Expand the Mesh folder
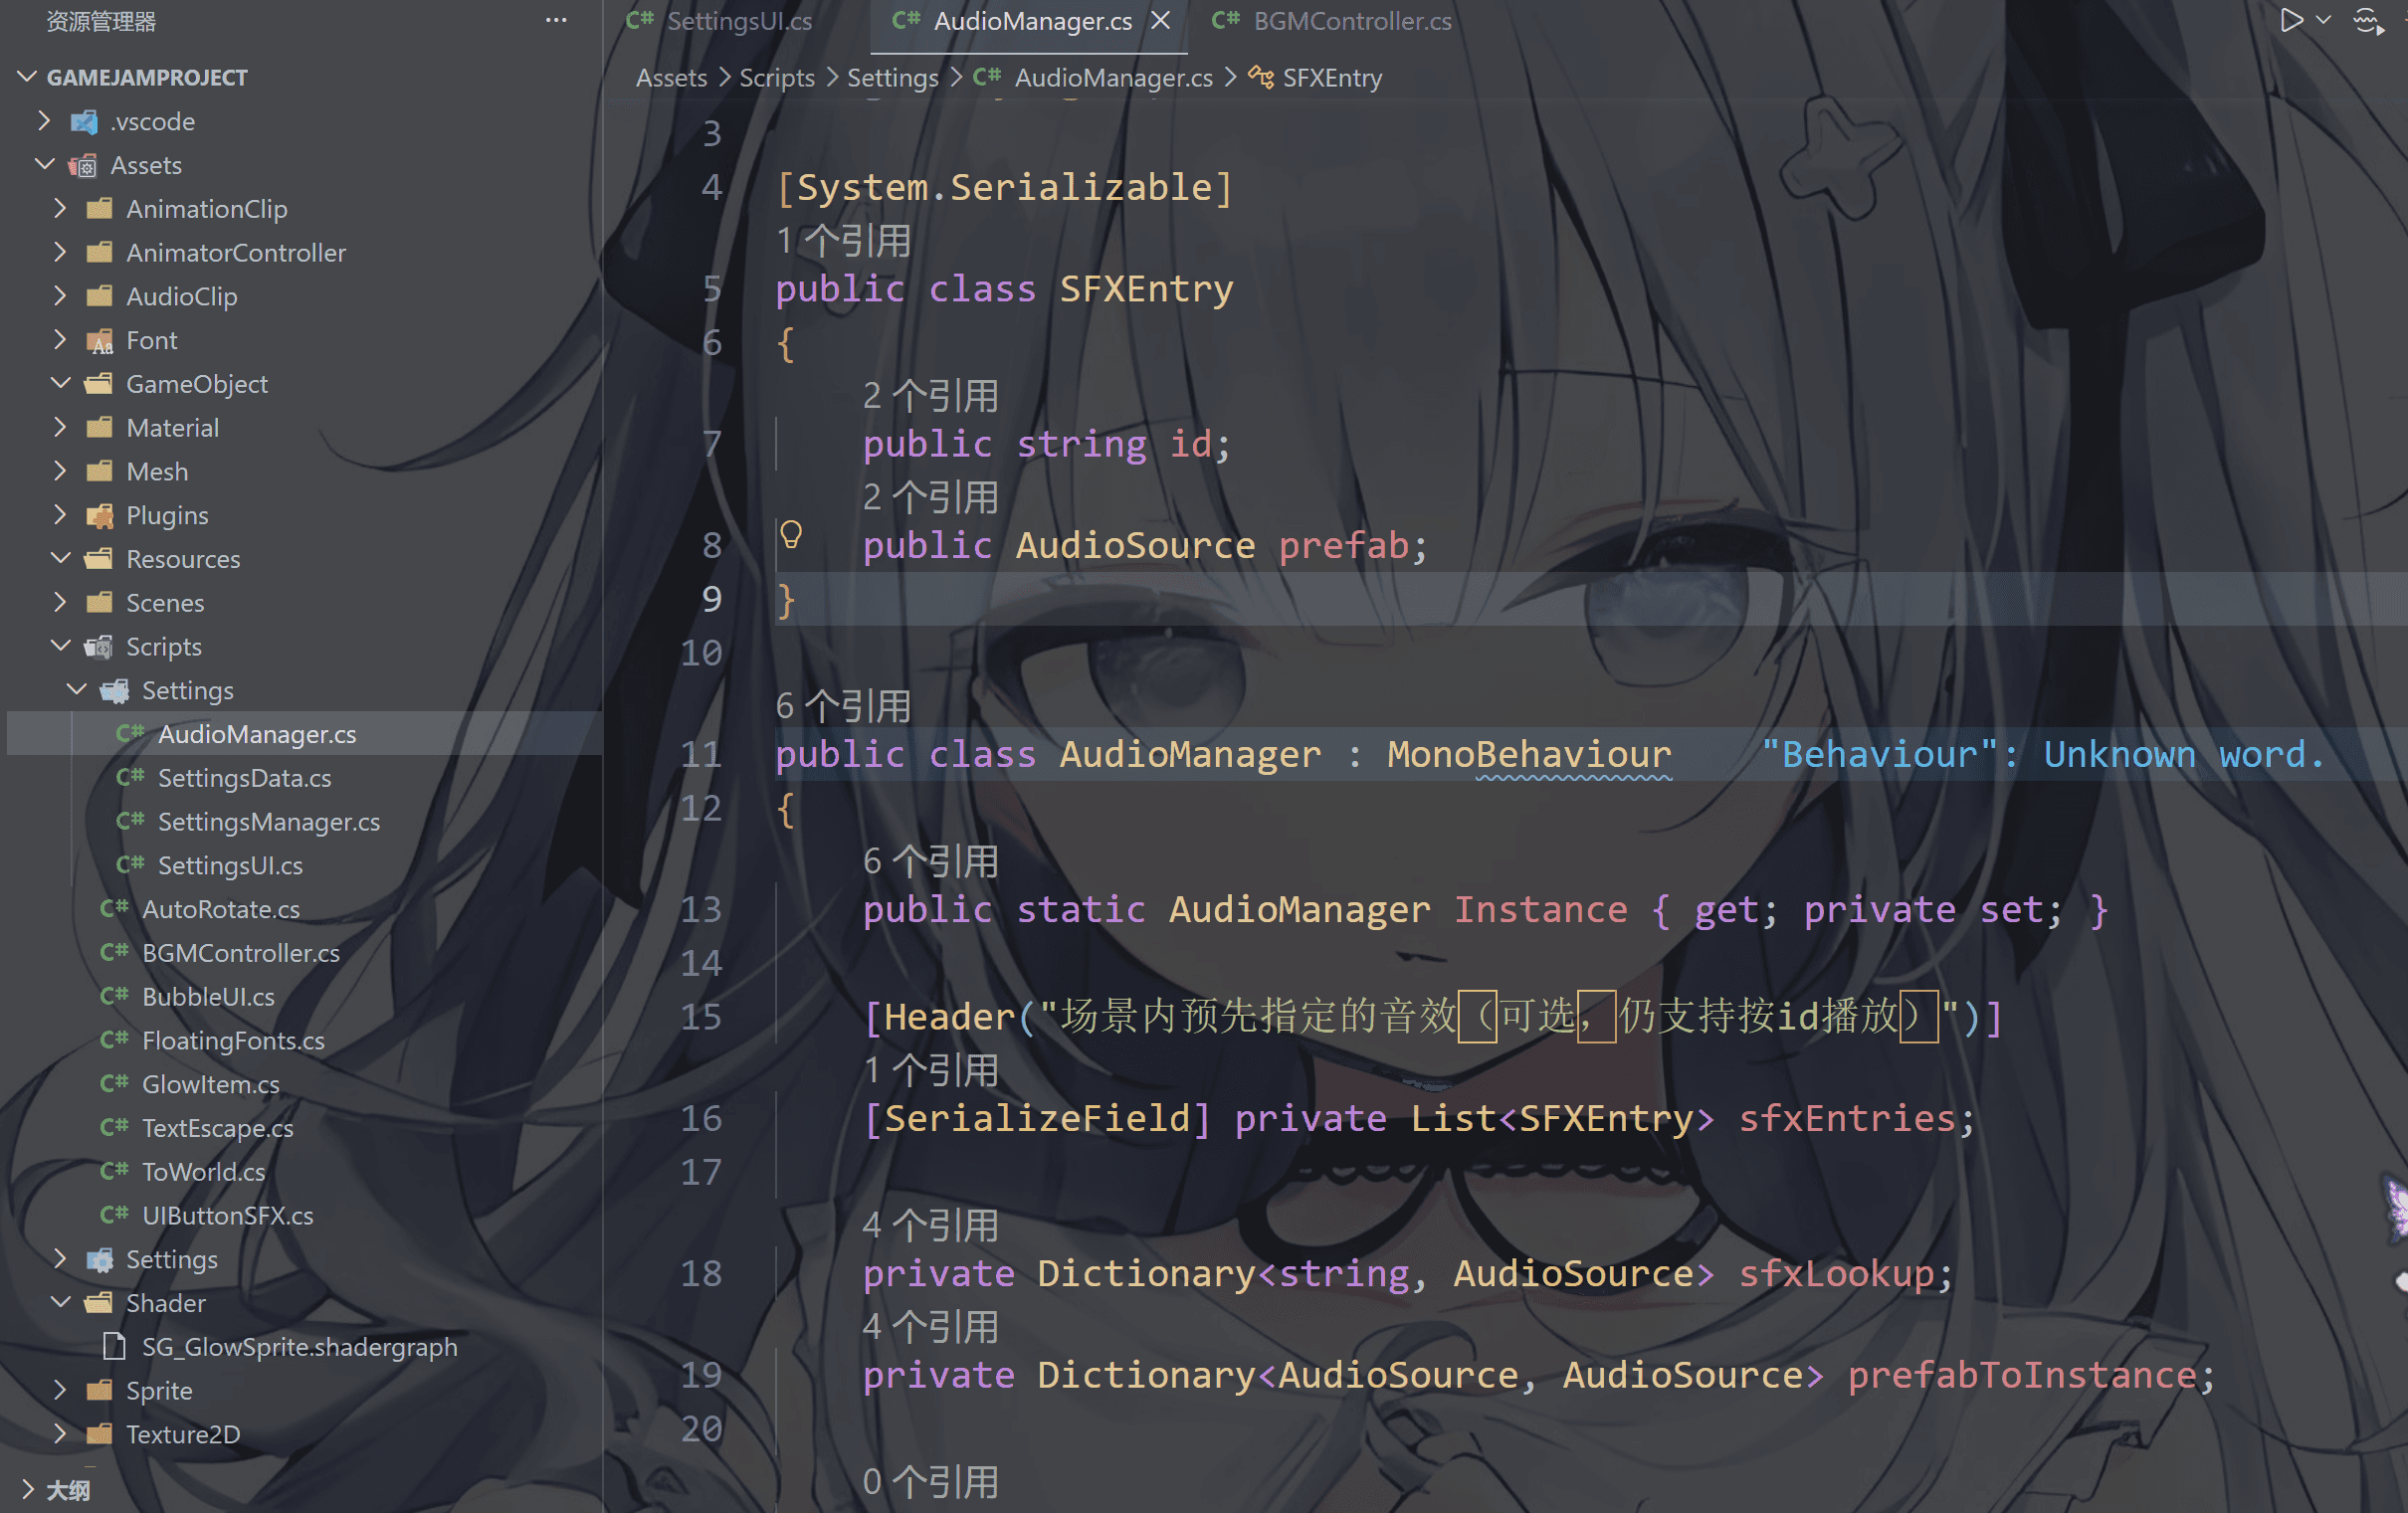Image resolution: width=2408 pixels, height=1513 pixels. click(x=60, y=471)
